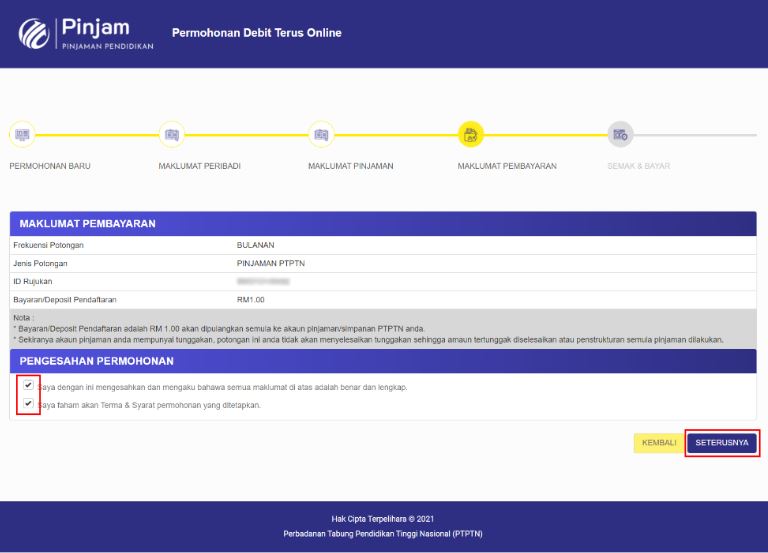Click the Permohonan Debit Terus Online title
Image resolution: width=768 pixels, height=553 pixels.
click(x=256, y=33)
